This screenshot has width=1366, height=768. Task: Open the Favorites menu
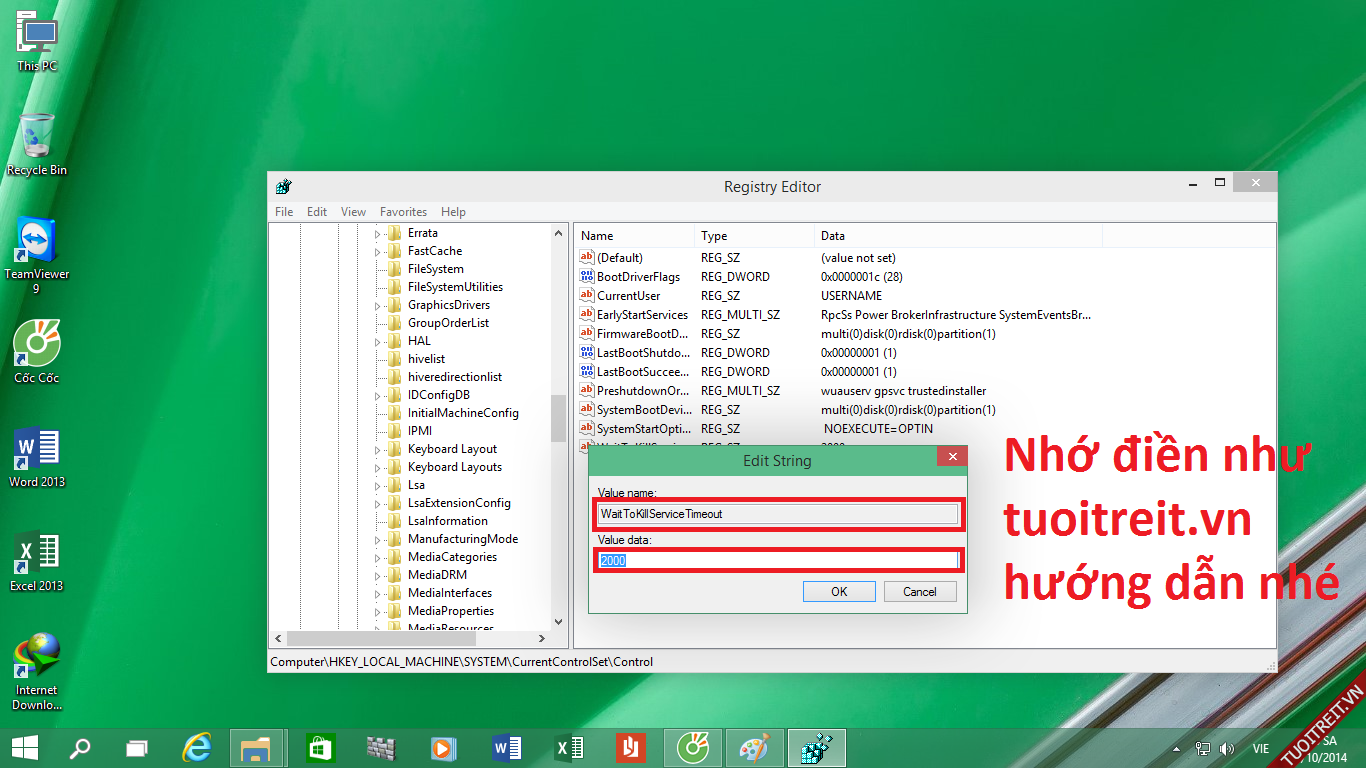403,212
